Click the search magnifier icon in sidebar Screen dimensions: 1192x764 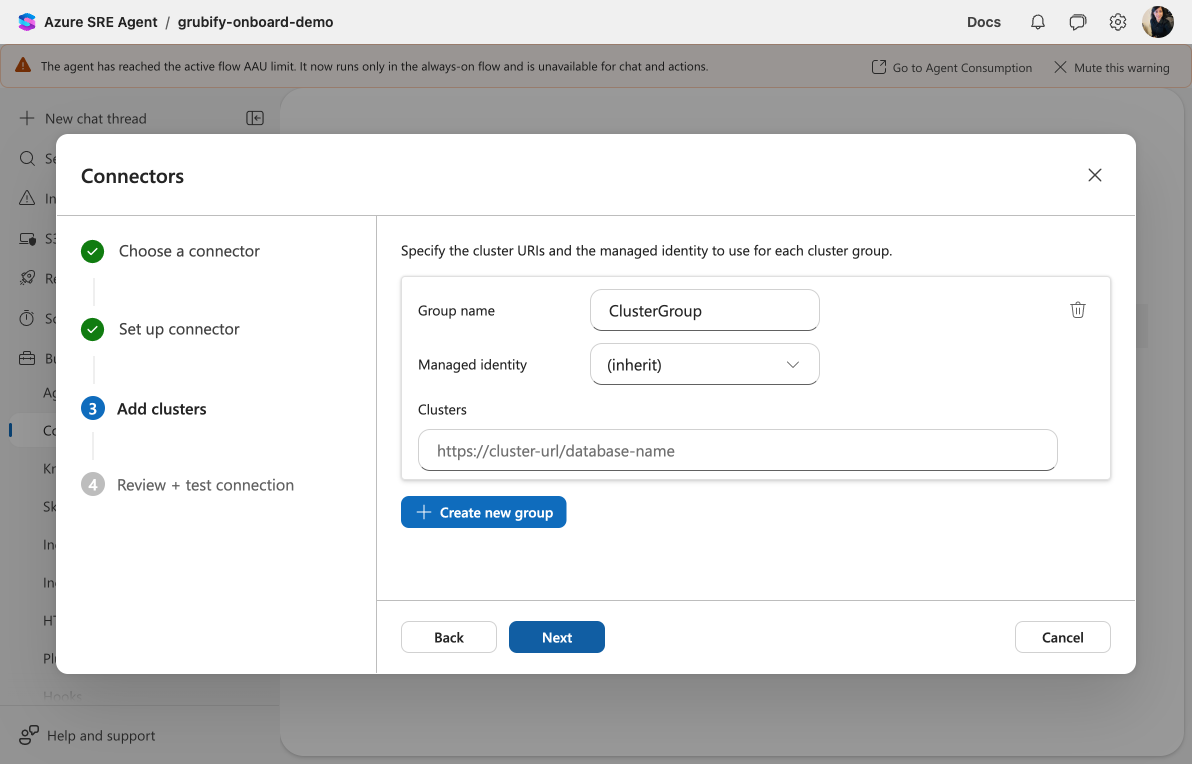tap(27, 158)
